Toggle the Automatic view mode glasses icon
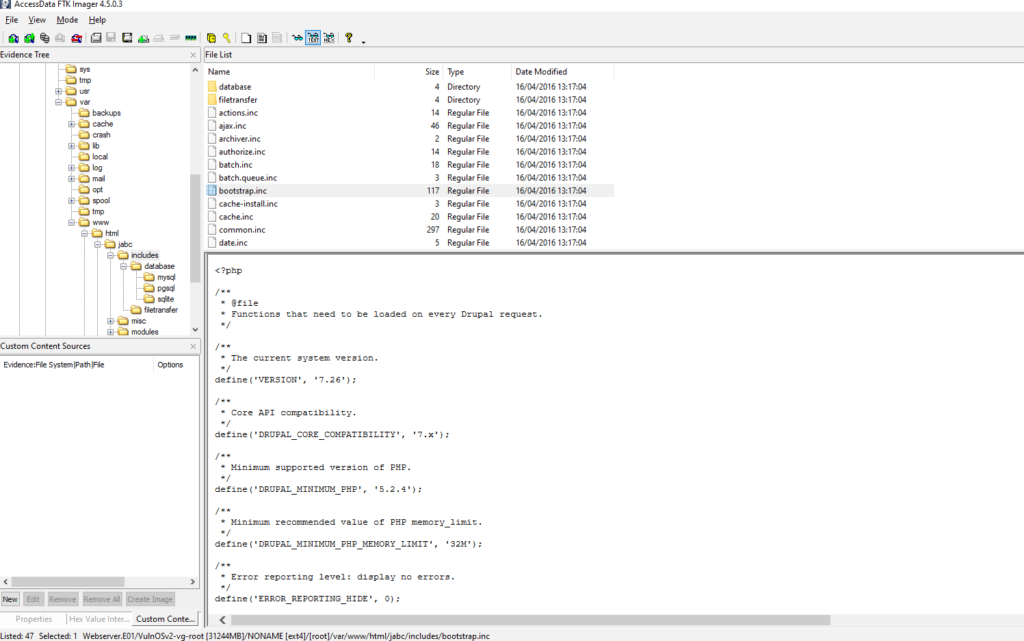 (296, 37)
